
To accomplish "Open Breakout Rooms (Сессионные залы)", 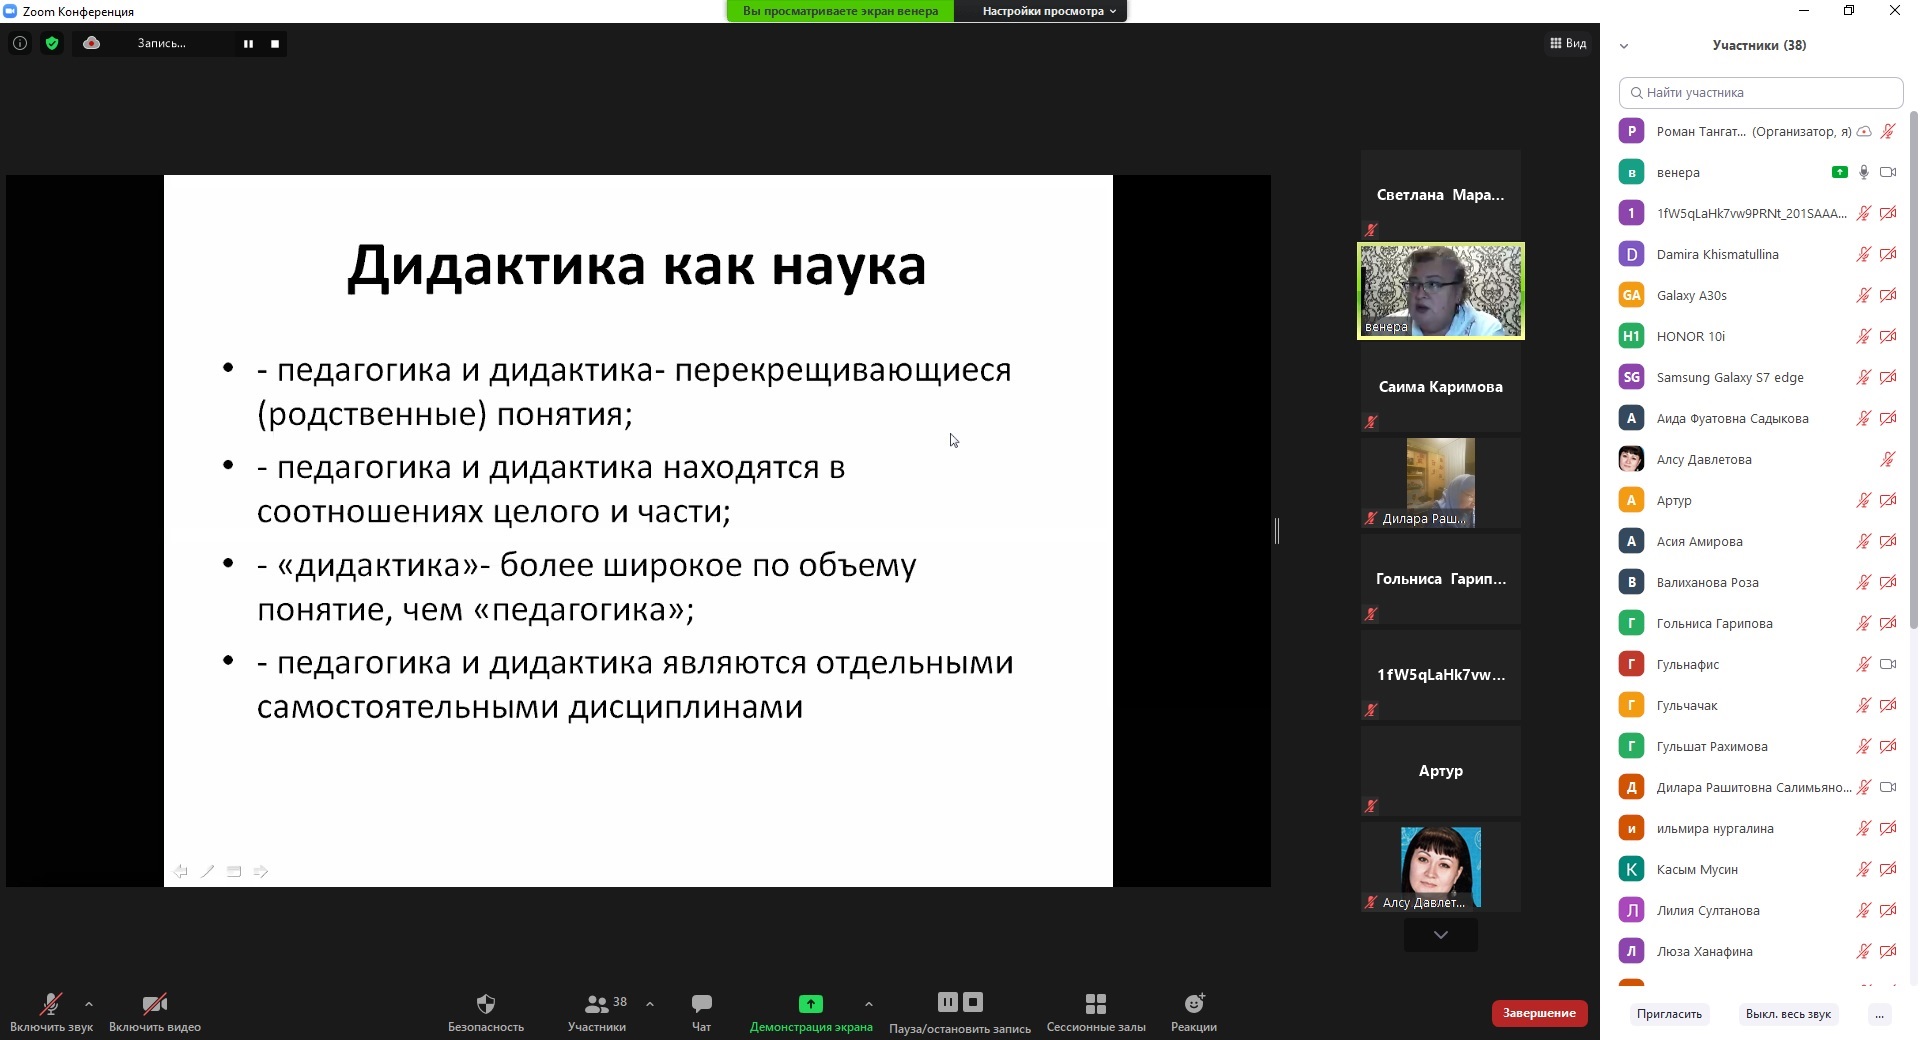I will tap(1096, 1004).
